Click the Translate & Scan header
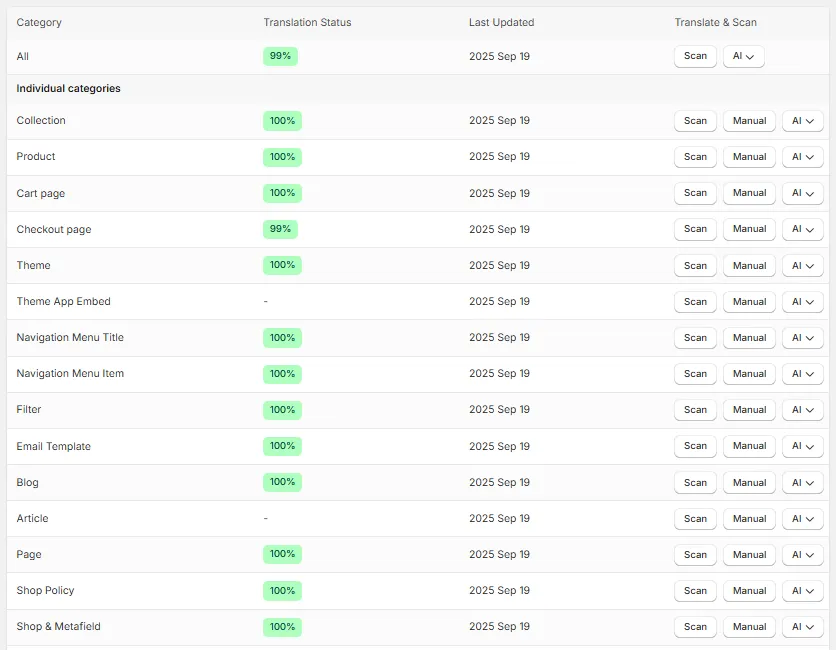Screen dimensions: 836x650 pos(716,22)
